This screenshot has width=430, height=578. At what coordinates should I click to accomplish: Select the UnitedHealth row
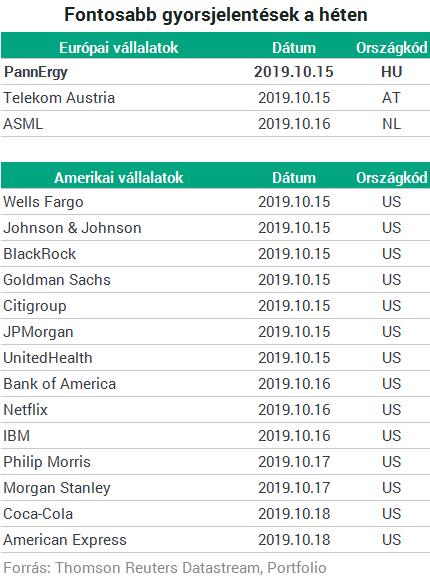215,358
